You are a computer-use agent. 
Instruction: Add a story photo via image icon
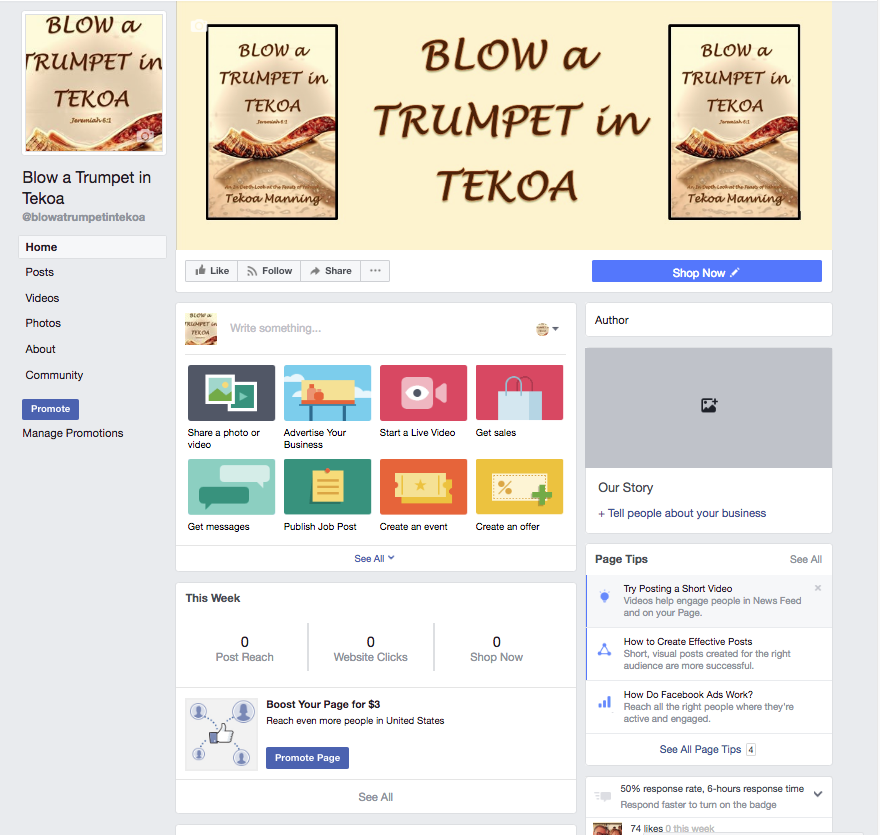point(709,405)
